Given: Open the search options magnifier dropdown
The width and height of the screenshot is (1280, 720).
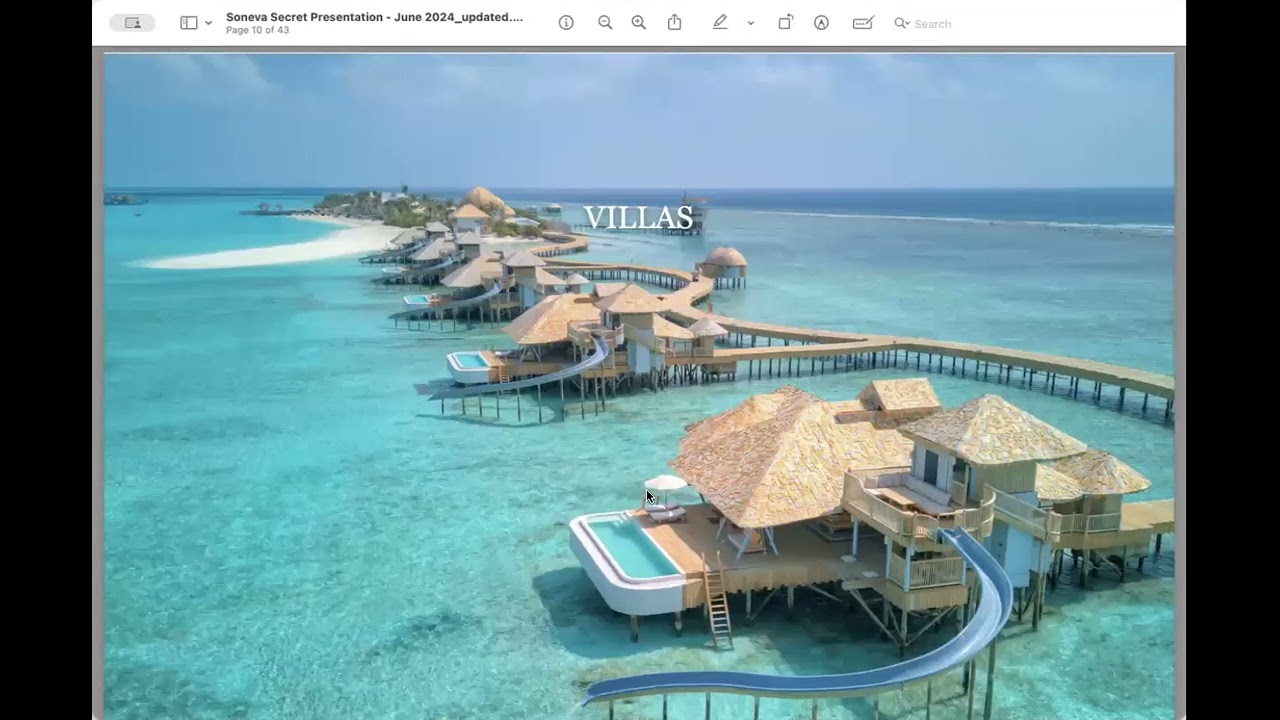Looking at the screenshot, I should click(902, 23).
